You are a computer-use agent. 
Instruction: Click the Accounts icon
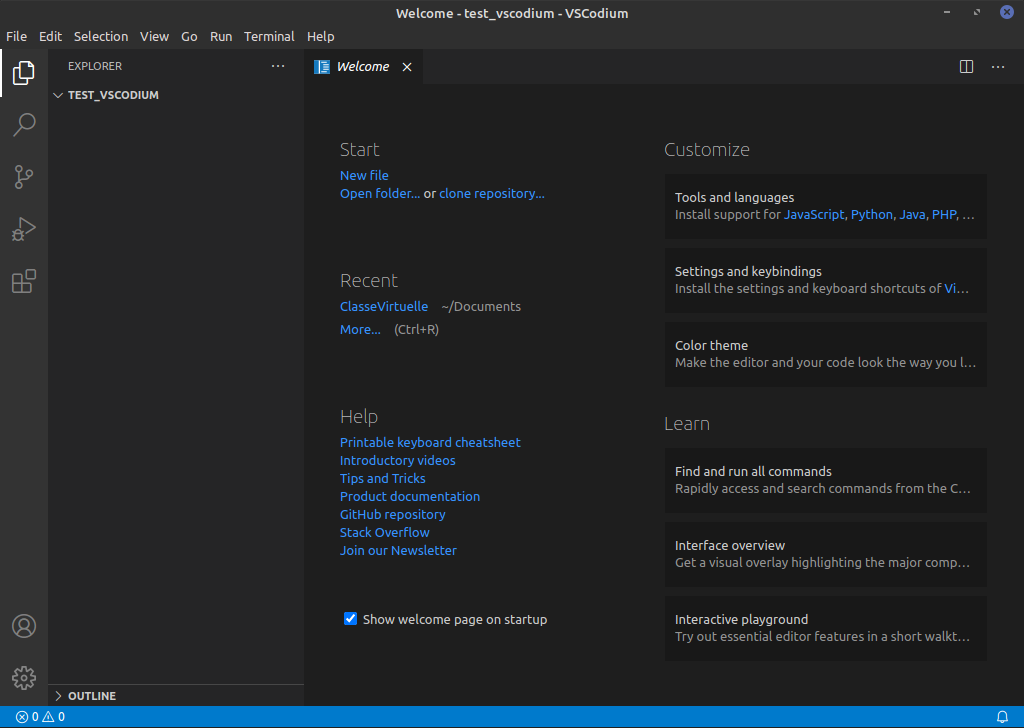[24, 626]
